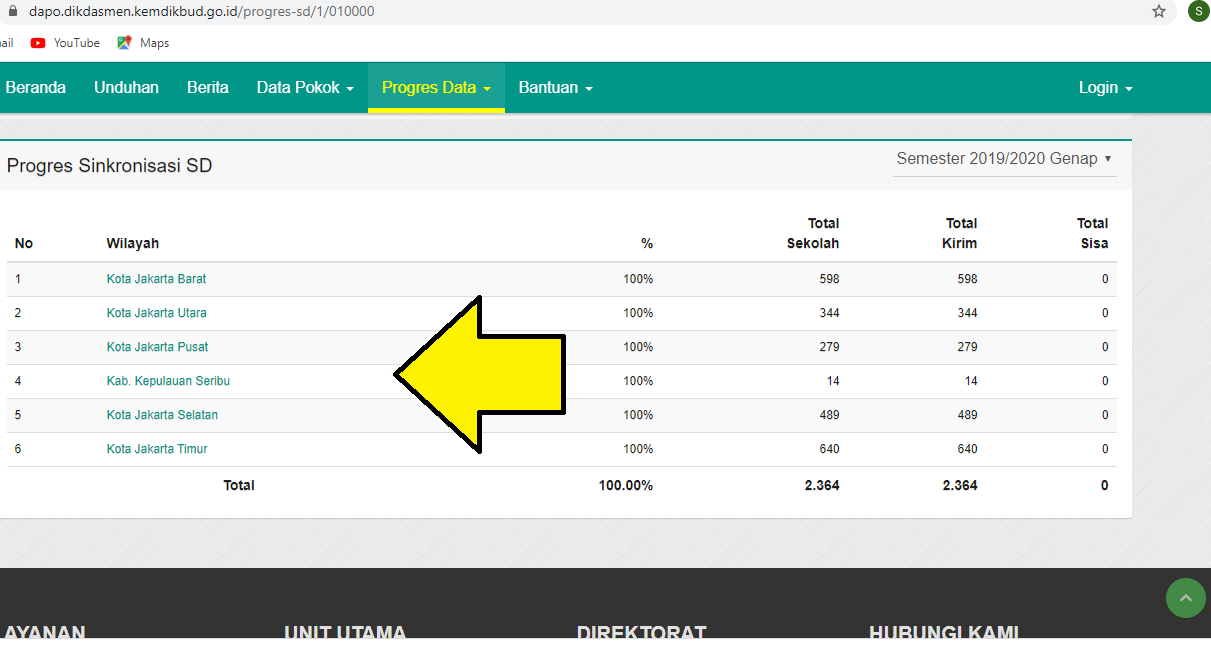Expand the Data Pokok dropdown
Screen dimensions: 1211x645
[305, 88]
